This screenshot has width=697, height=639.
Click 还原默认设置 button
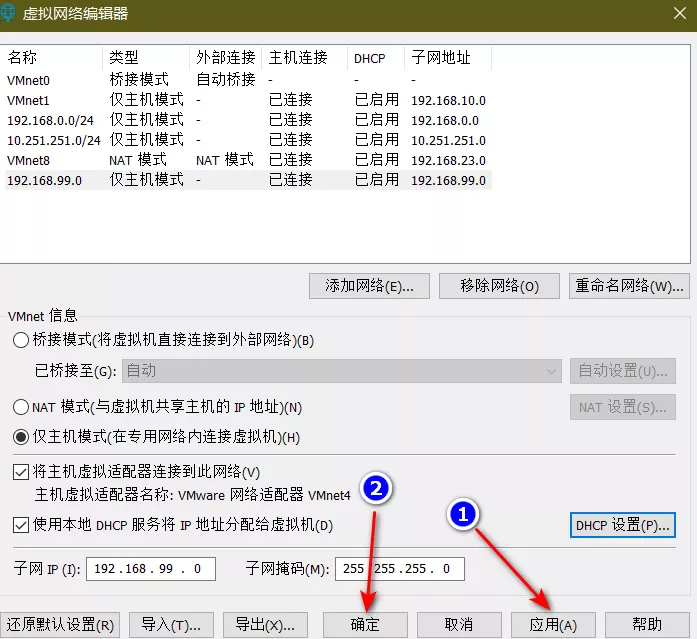pos(61,624)
